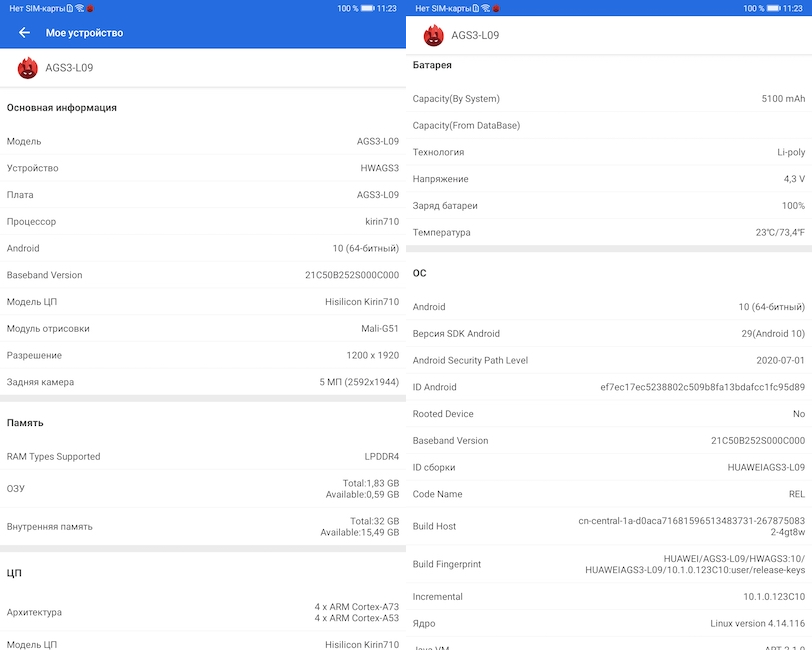
Task: Tap the AGS3-L09 title in right panel header
Action: pos(475,35)
